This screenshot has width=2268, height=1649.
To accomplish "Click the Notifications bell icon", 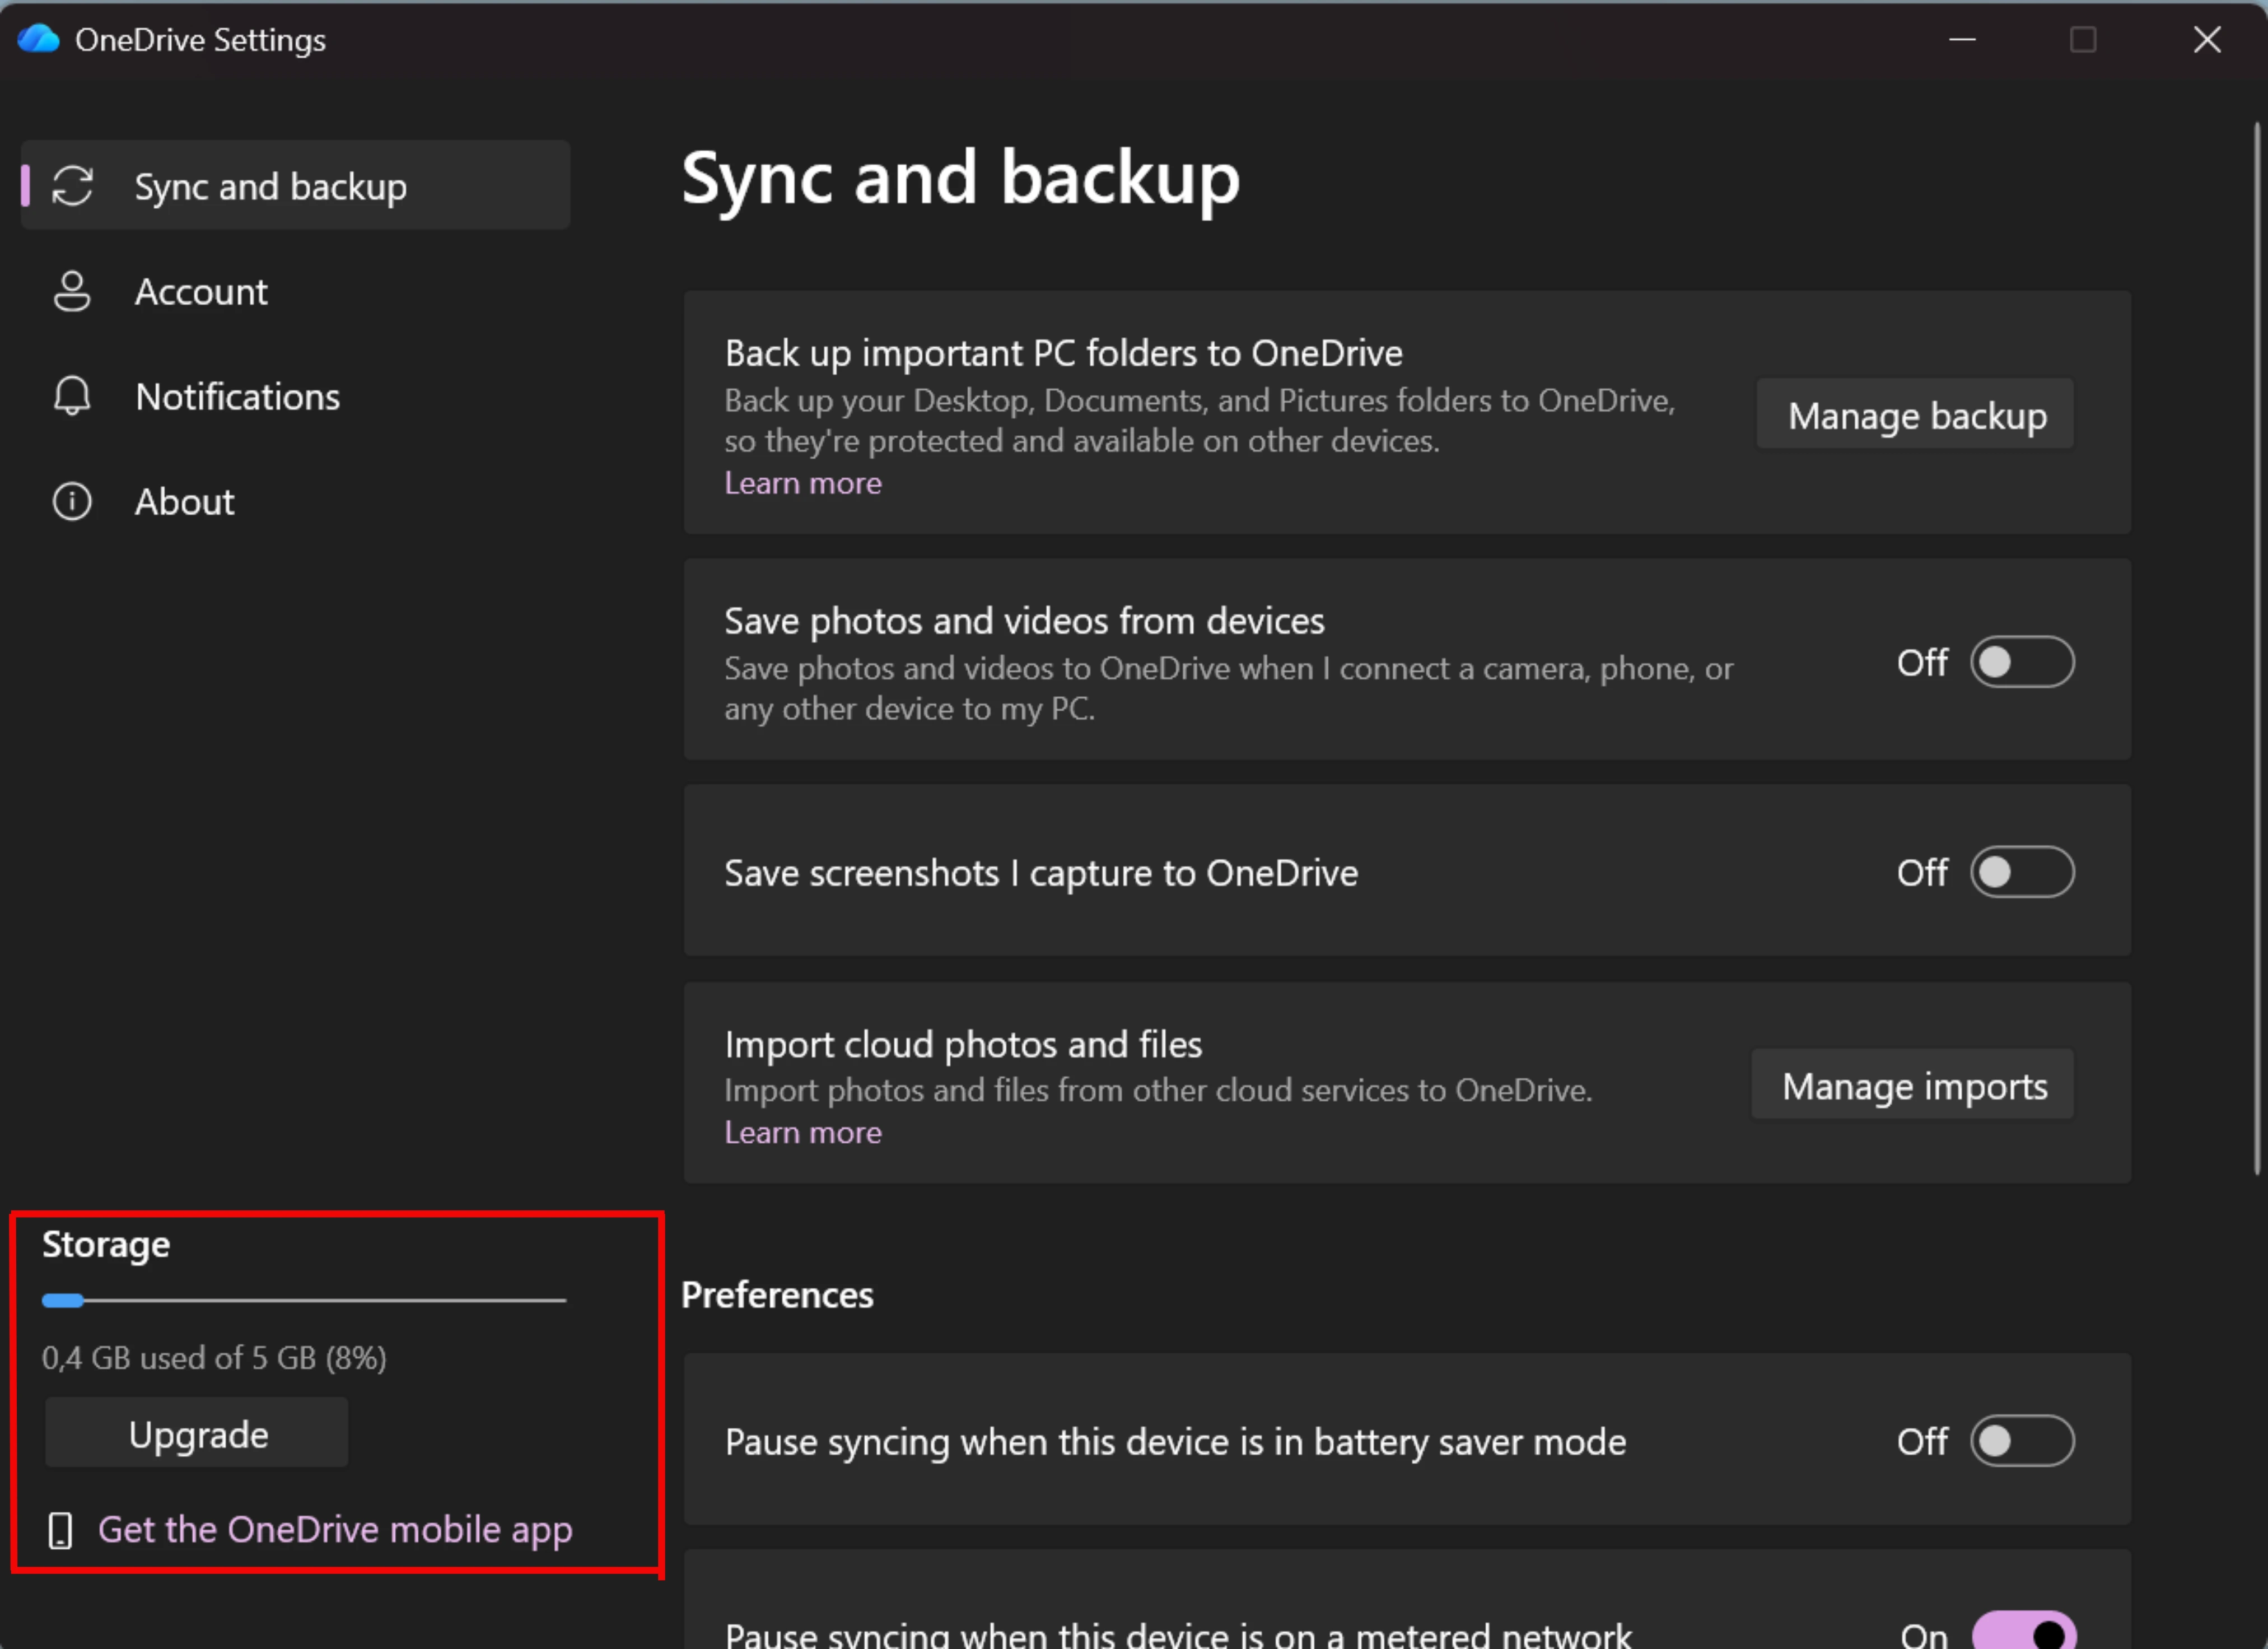I will [72, 396].
